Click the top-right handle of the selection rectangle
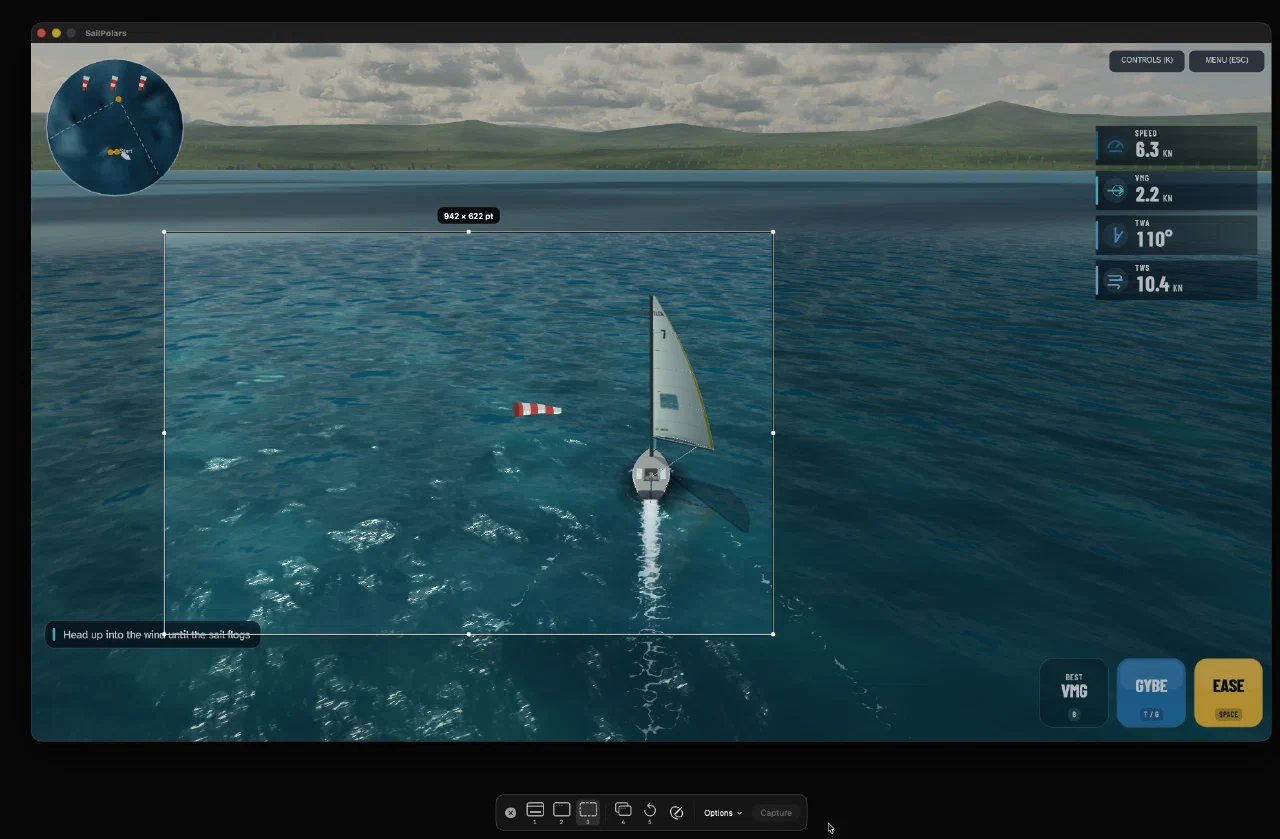The width and height of the screenshot is (1280, 839). pos(773,232)
